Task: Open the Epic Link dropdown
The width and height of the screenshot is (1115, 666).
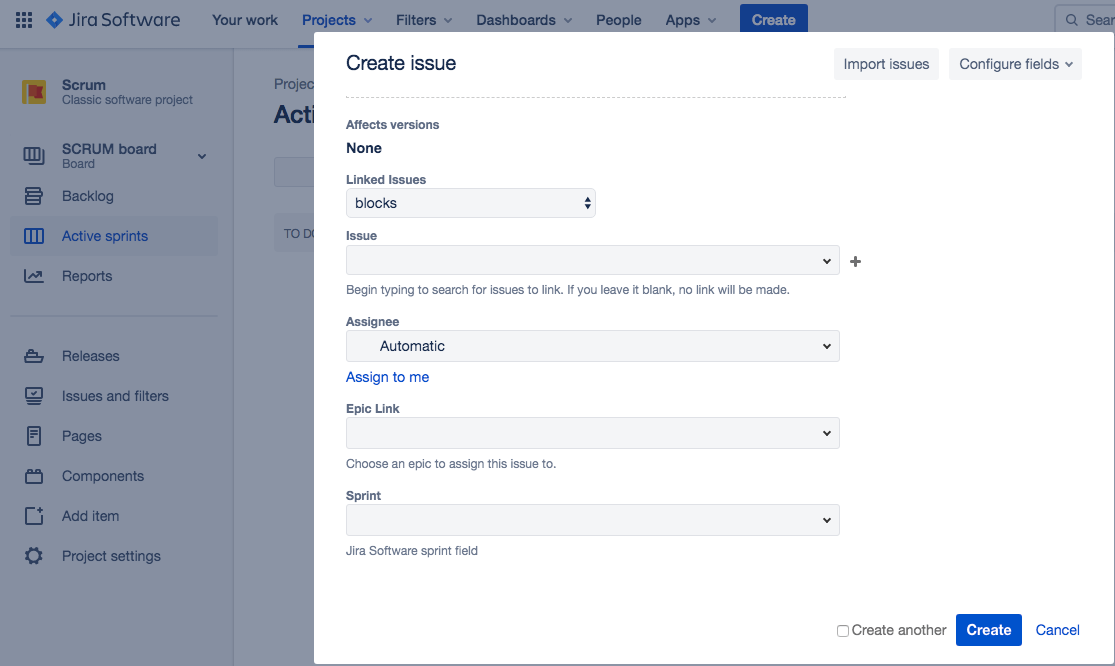Action: [x=592, y=433]
